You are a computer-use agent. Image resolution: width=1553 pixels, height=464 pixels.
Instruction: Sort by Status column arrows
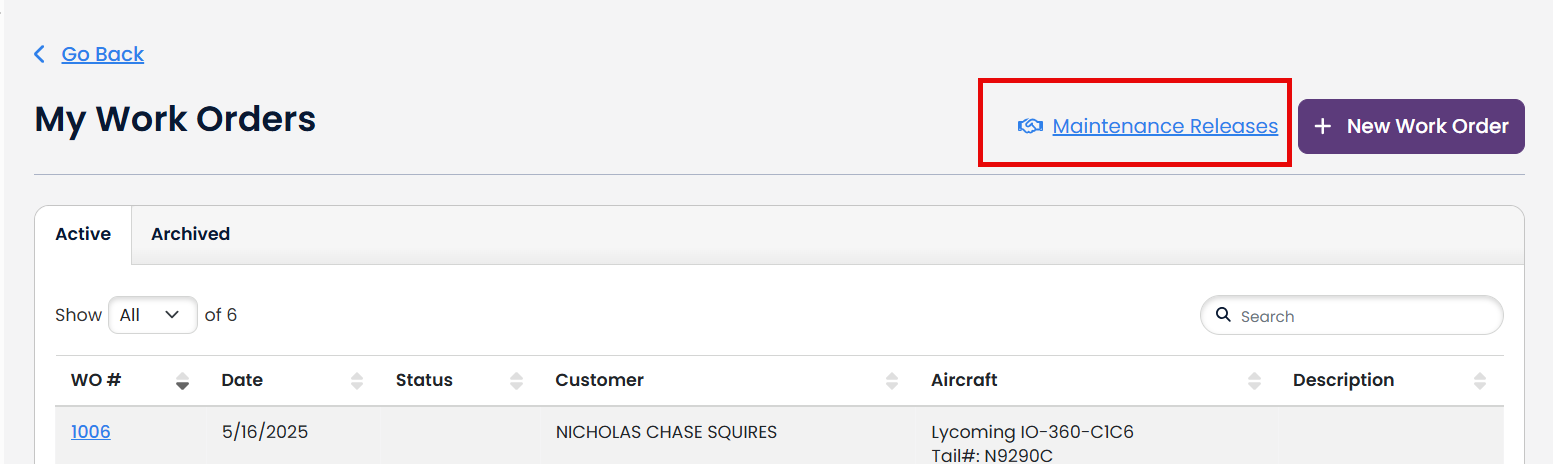(517, 380)
